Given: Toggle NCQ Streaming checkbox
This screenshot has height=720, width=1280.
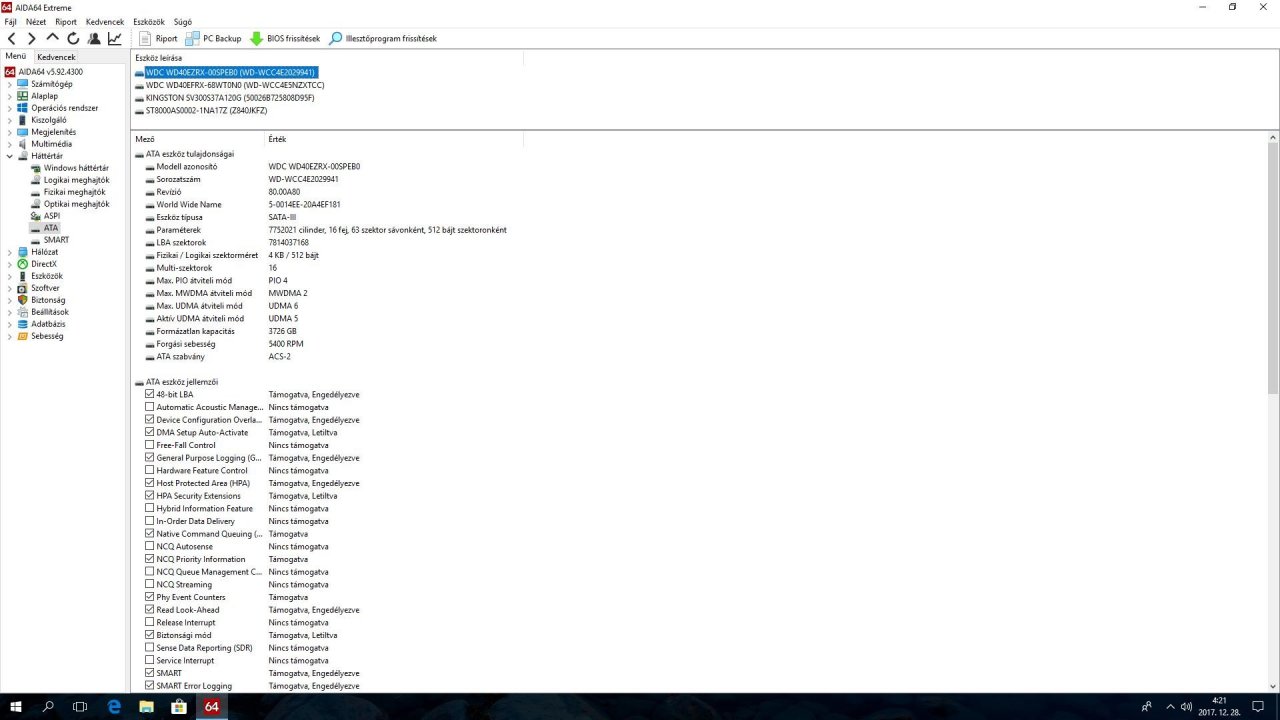Looking at the screenshot, I should (x=150, y=585).
